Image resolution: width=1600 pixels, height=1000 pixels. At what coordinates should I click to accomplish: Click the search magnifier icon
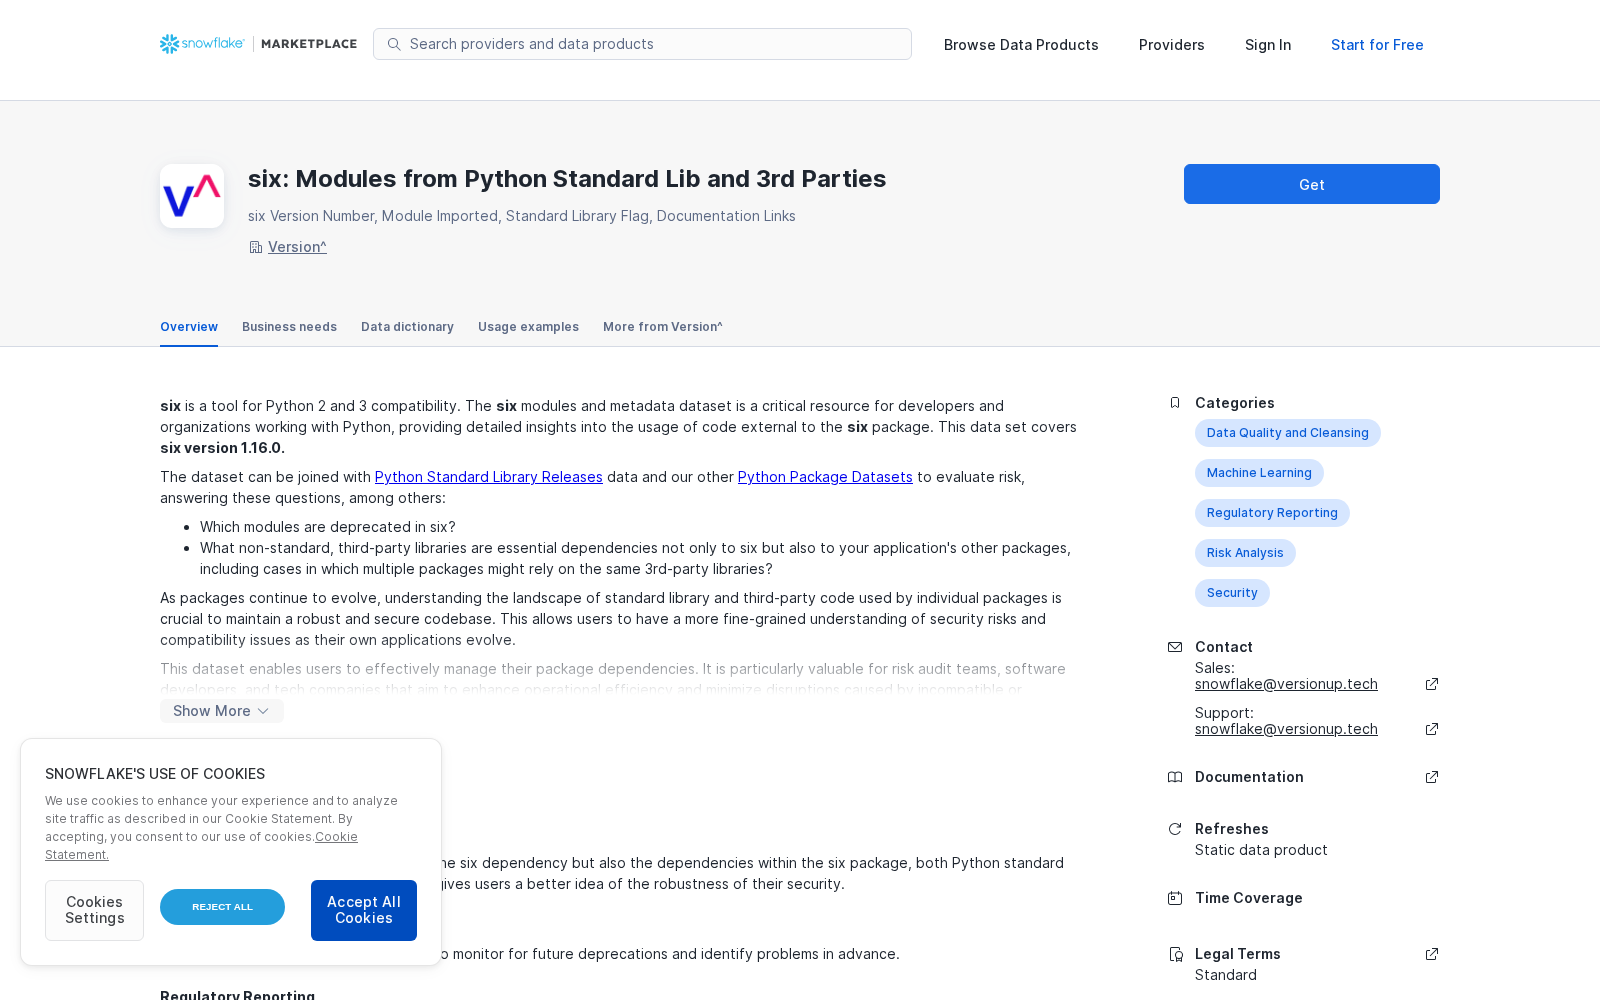click(x=394, y=44)
